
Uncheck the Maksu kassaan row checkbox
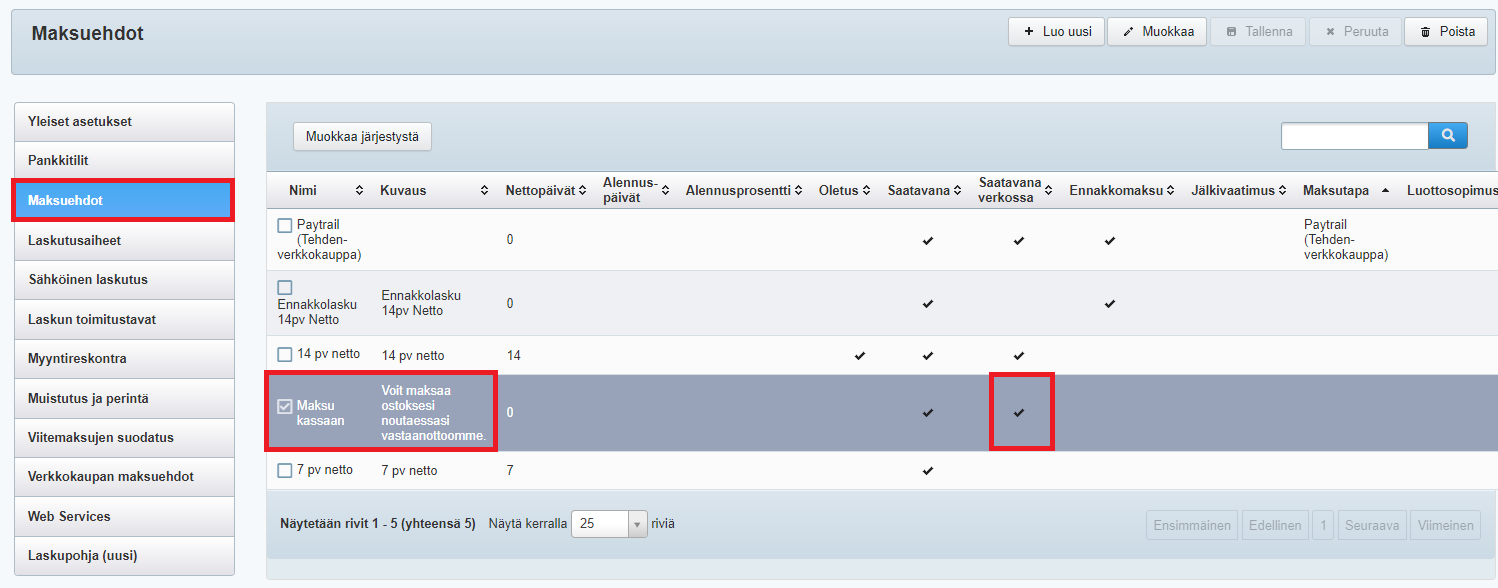(285, 406)
